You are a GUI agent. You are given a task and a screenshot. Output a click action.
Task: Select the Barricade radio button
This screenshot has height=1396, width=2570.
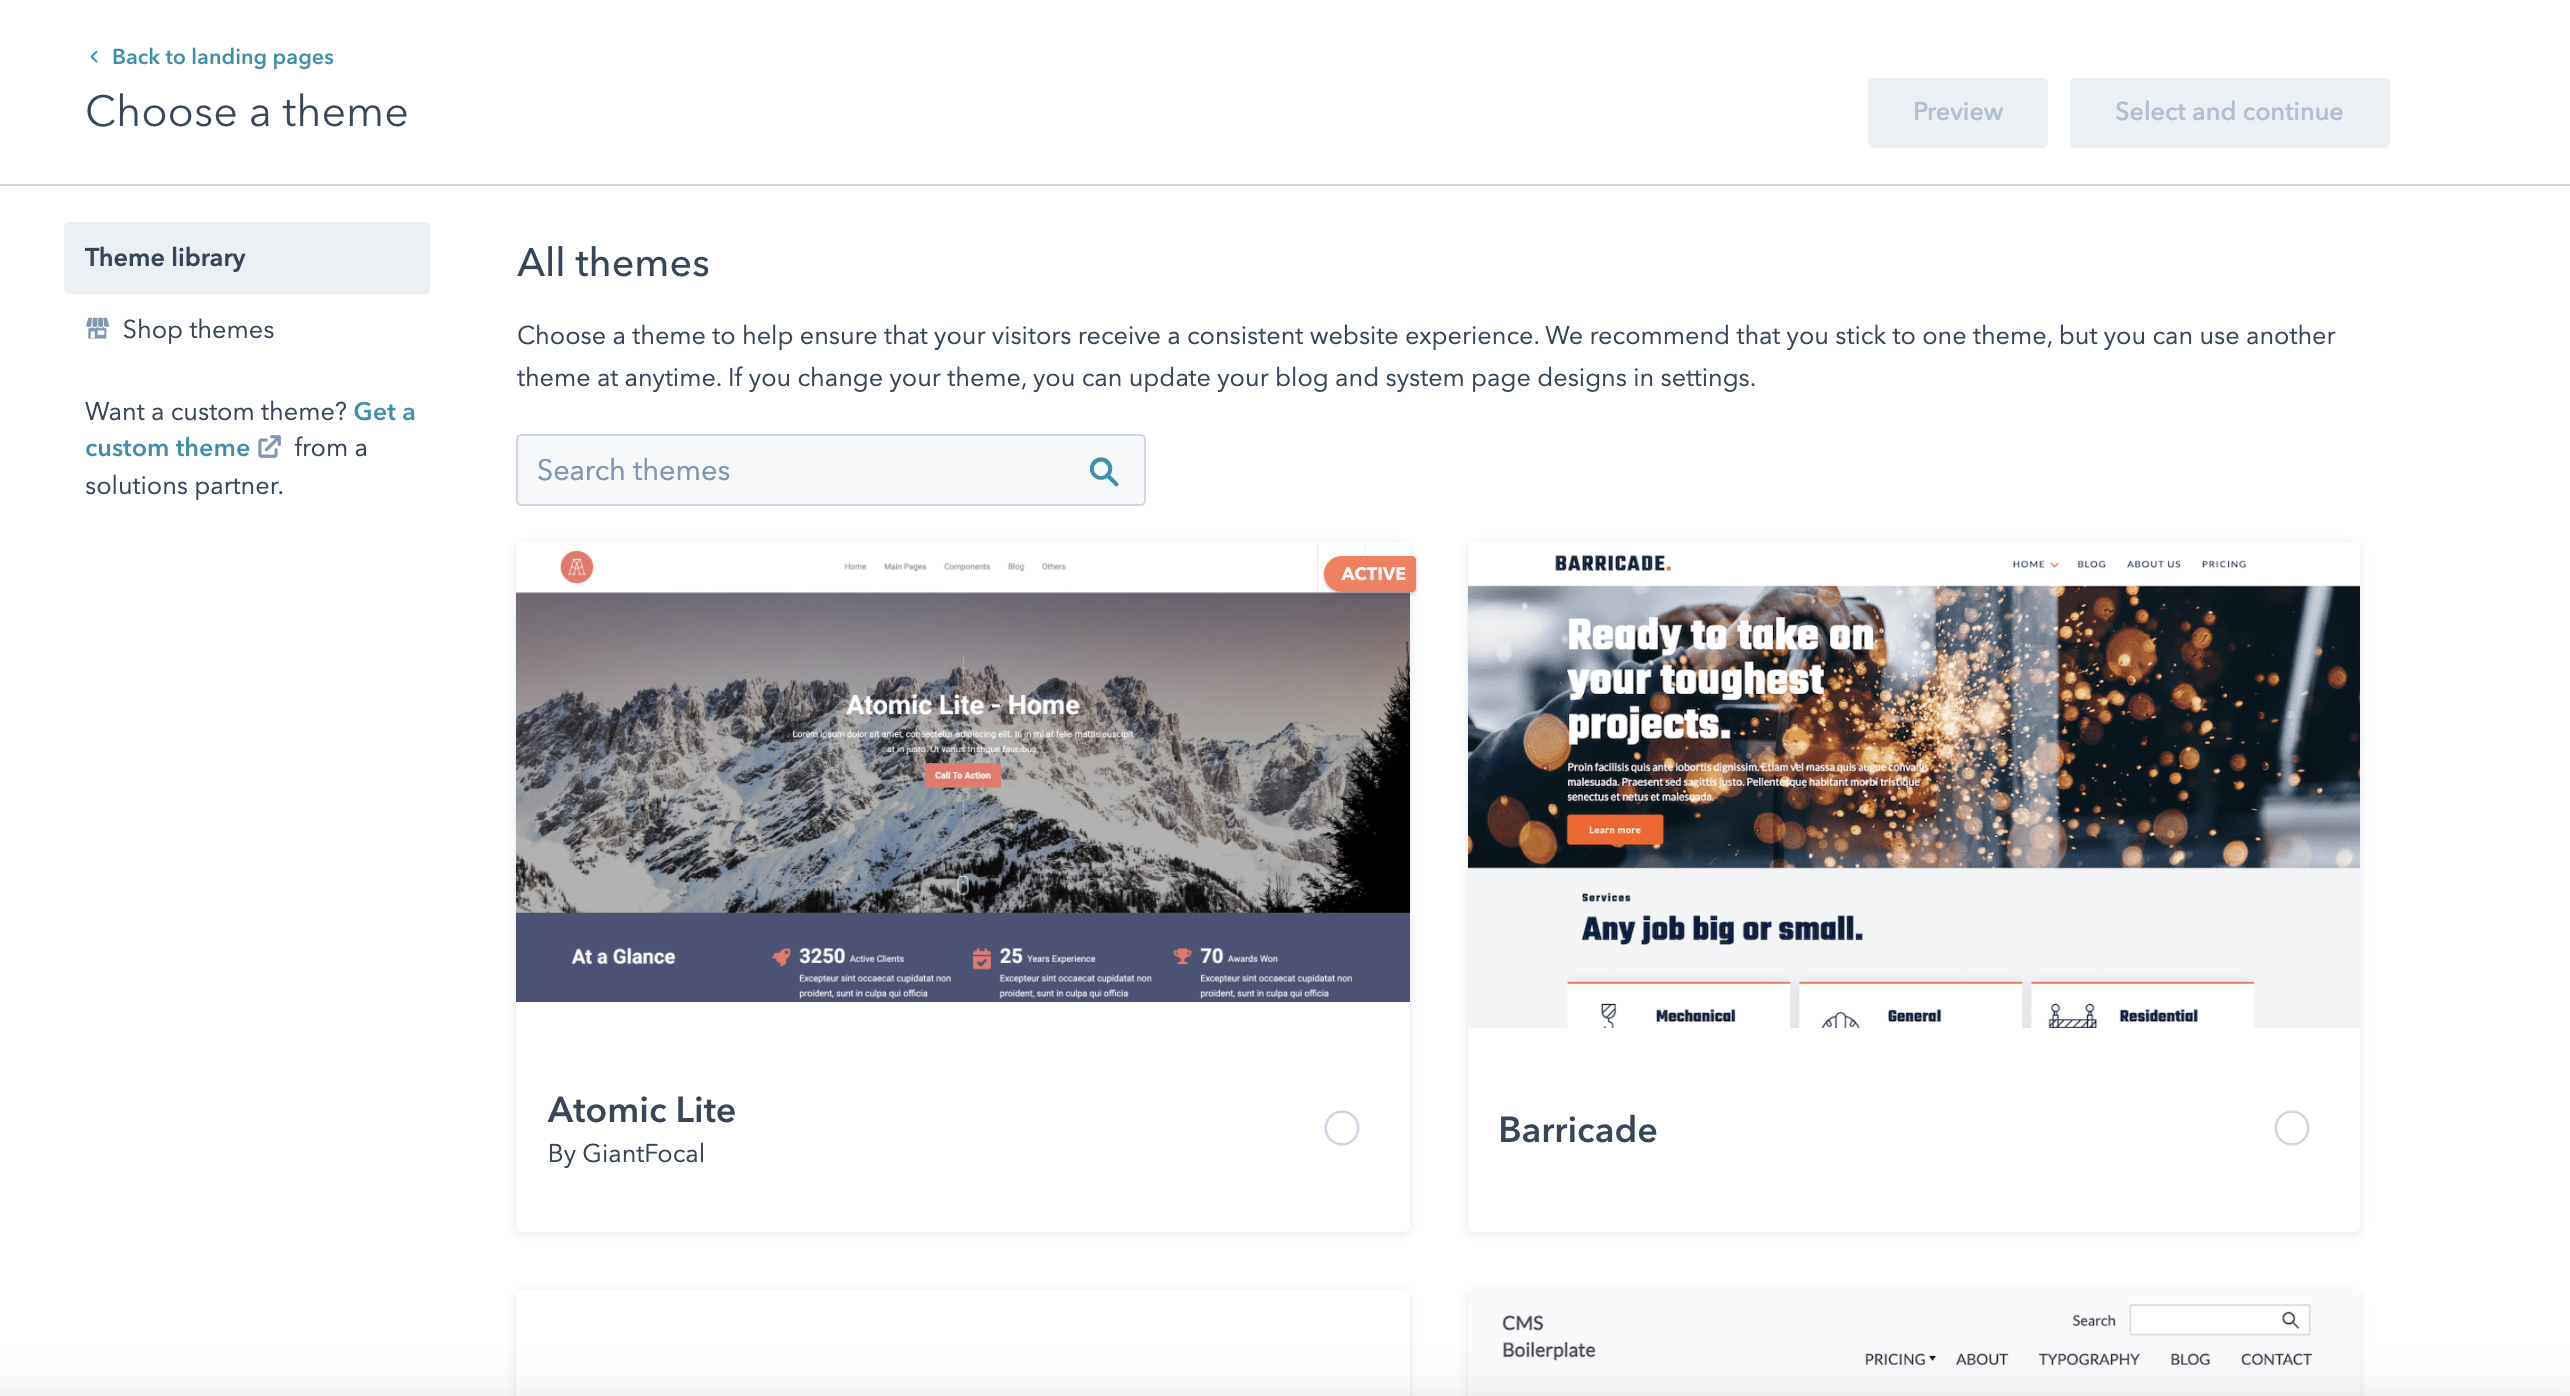(2292, 1128)
